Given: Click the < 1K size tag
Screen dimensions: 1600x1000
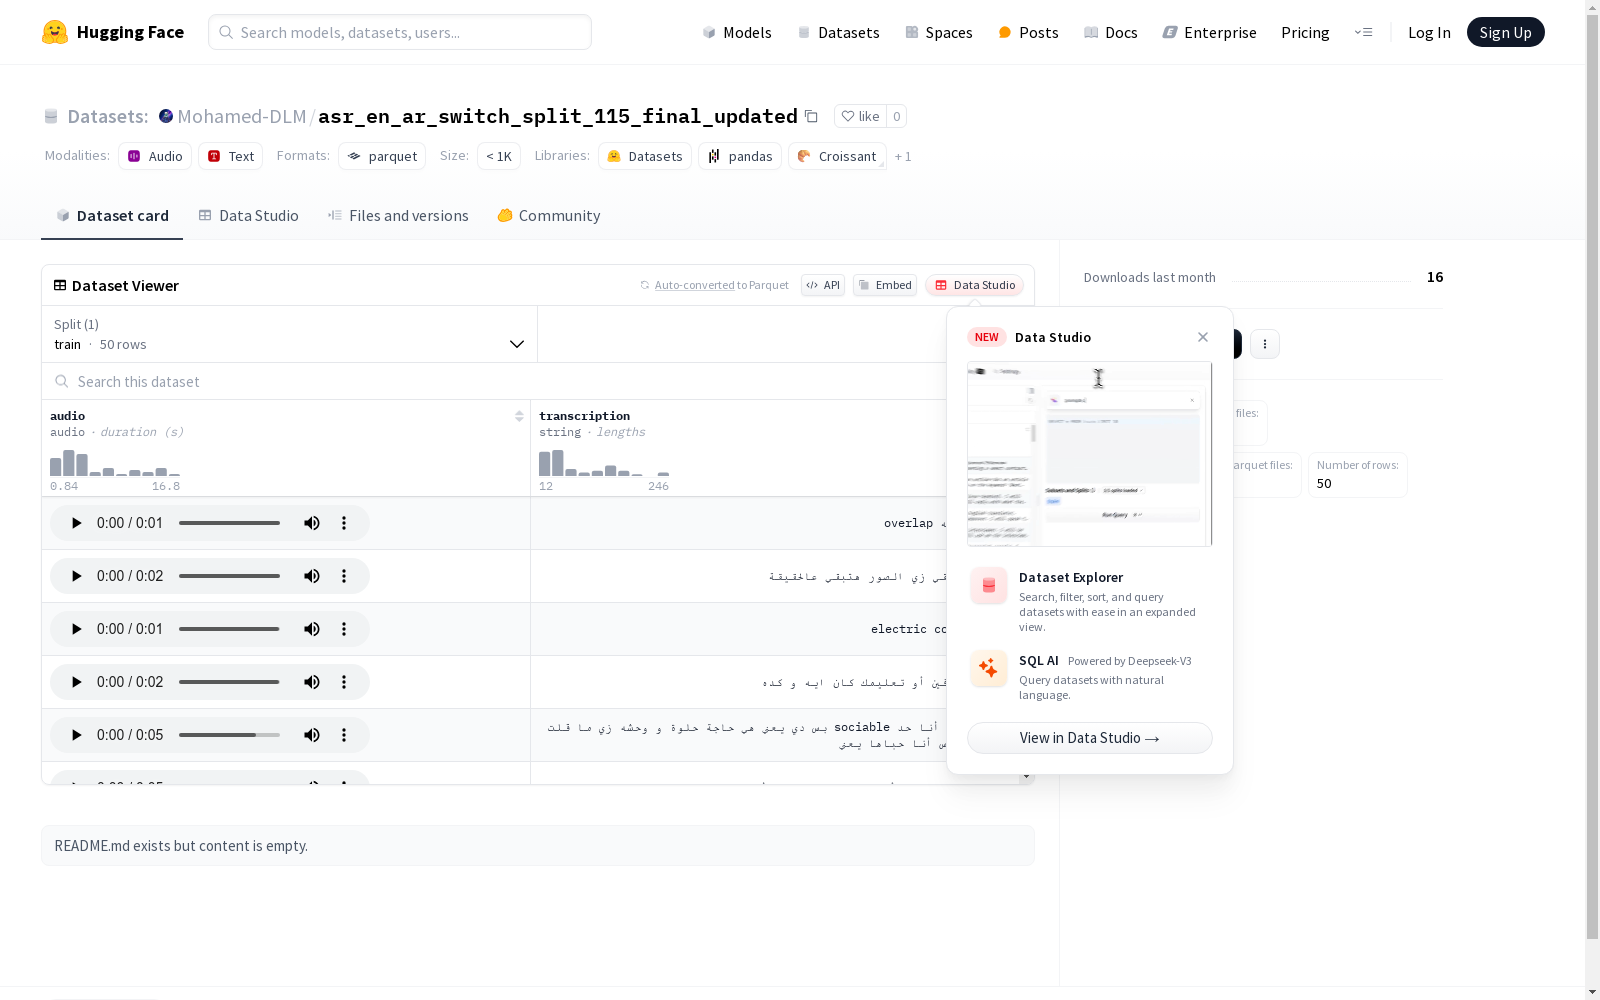Looking at the screenshot, I should click(499, 156).
